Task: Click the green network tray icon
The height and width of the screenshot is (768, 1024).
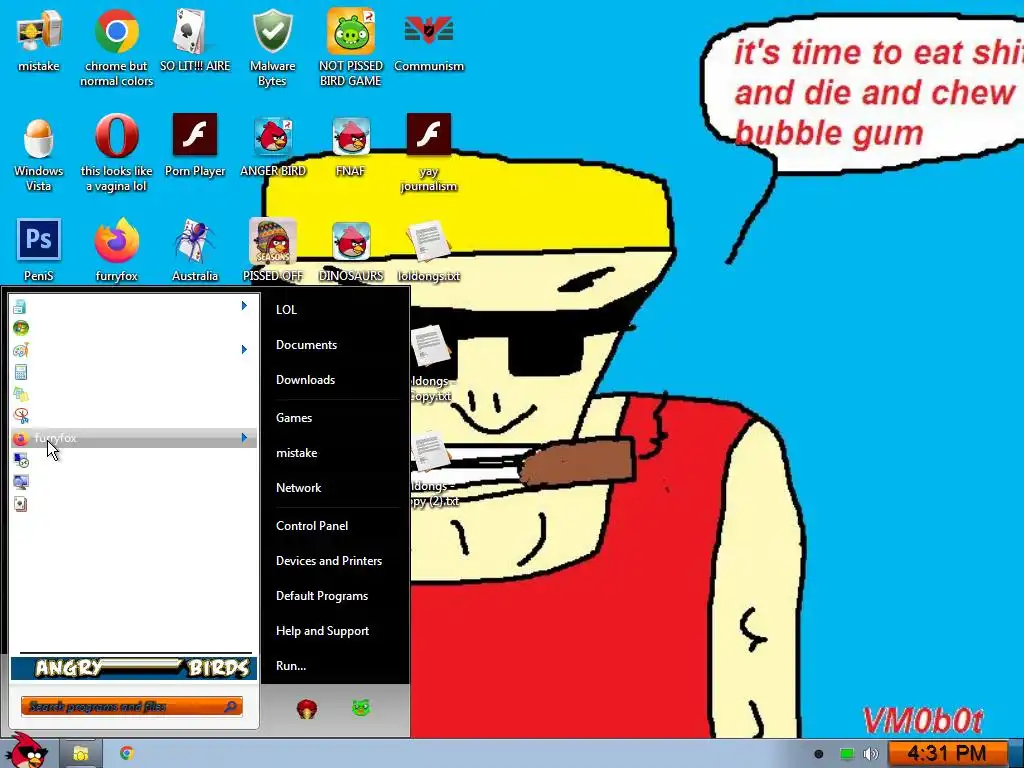Action: pyautogui.click(x=846, y=754)
